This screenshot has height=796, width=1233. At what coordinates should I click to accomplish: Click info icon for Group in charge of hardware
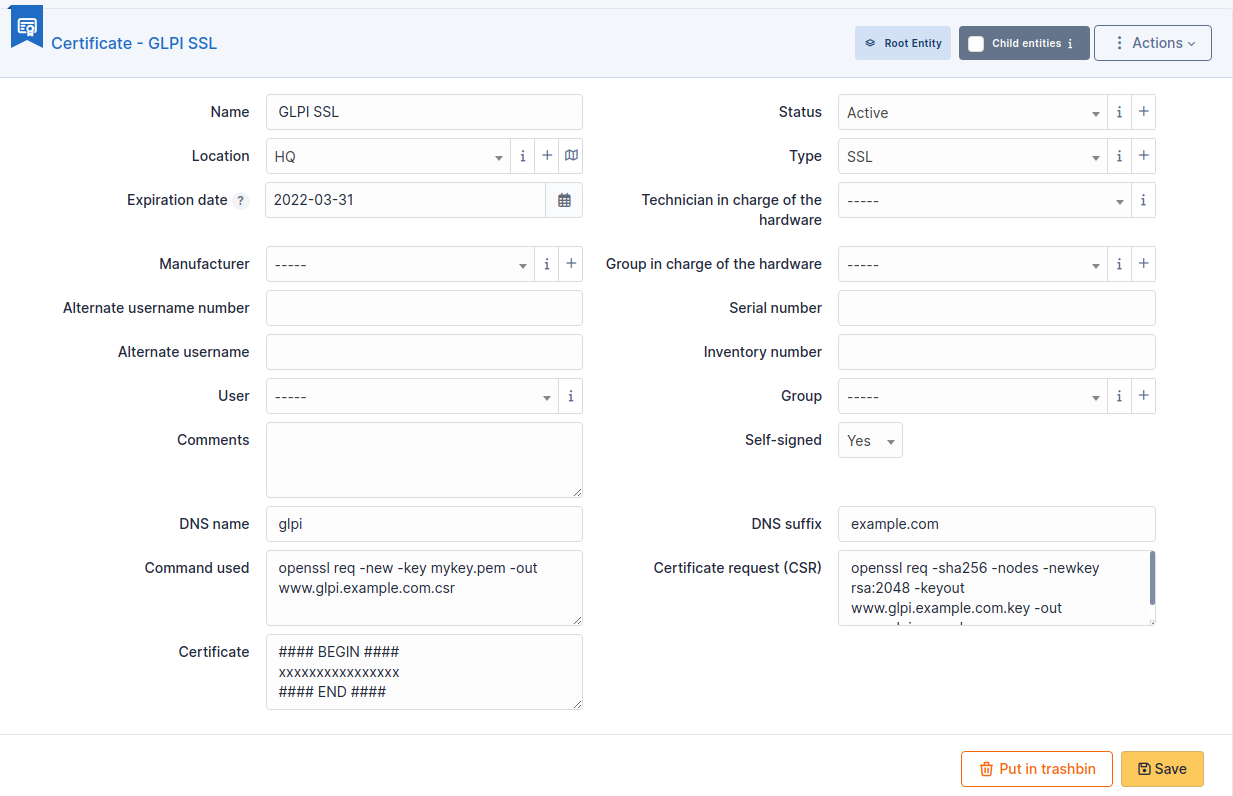(x=1119, y=264)
